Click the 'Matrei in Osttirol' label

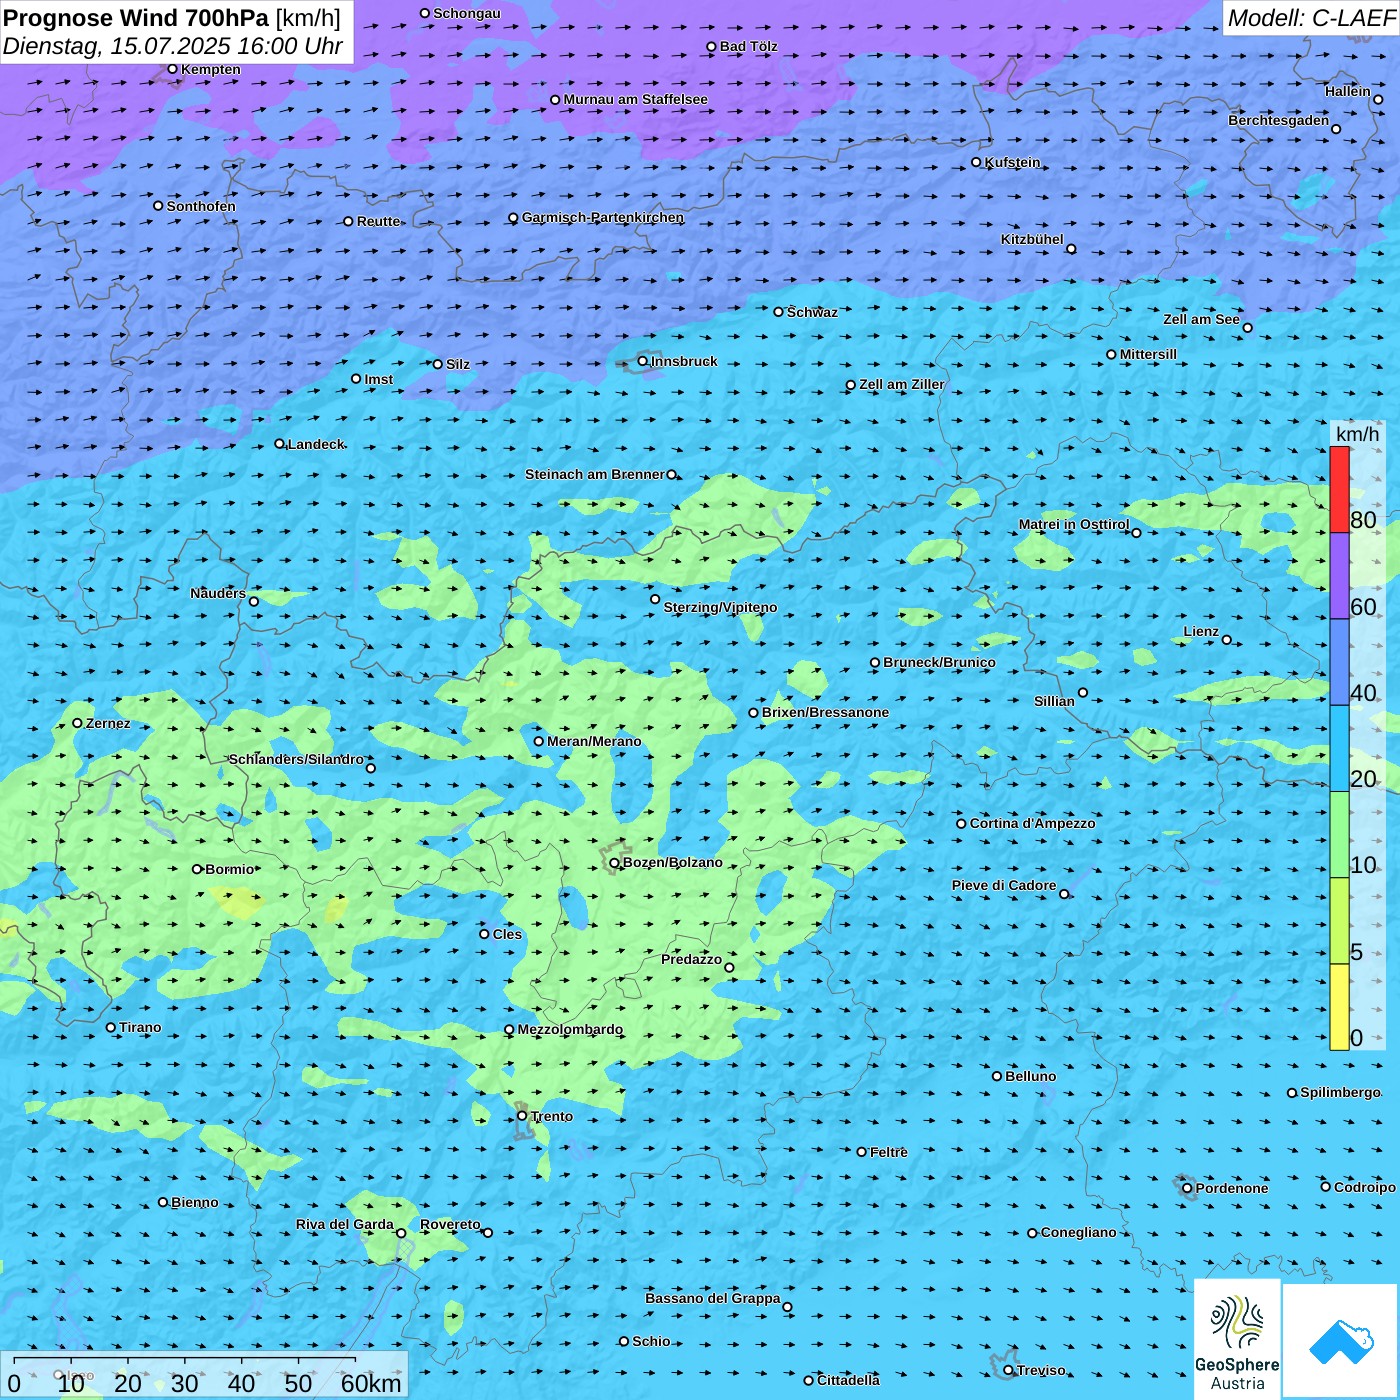(1074, 524)
